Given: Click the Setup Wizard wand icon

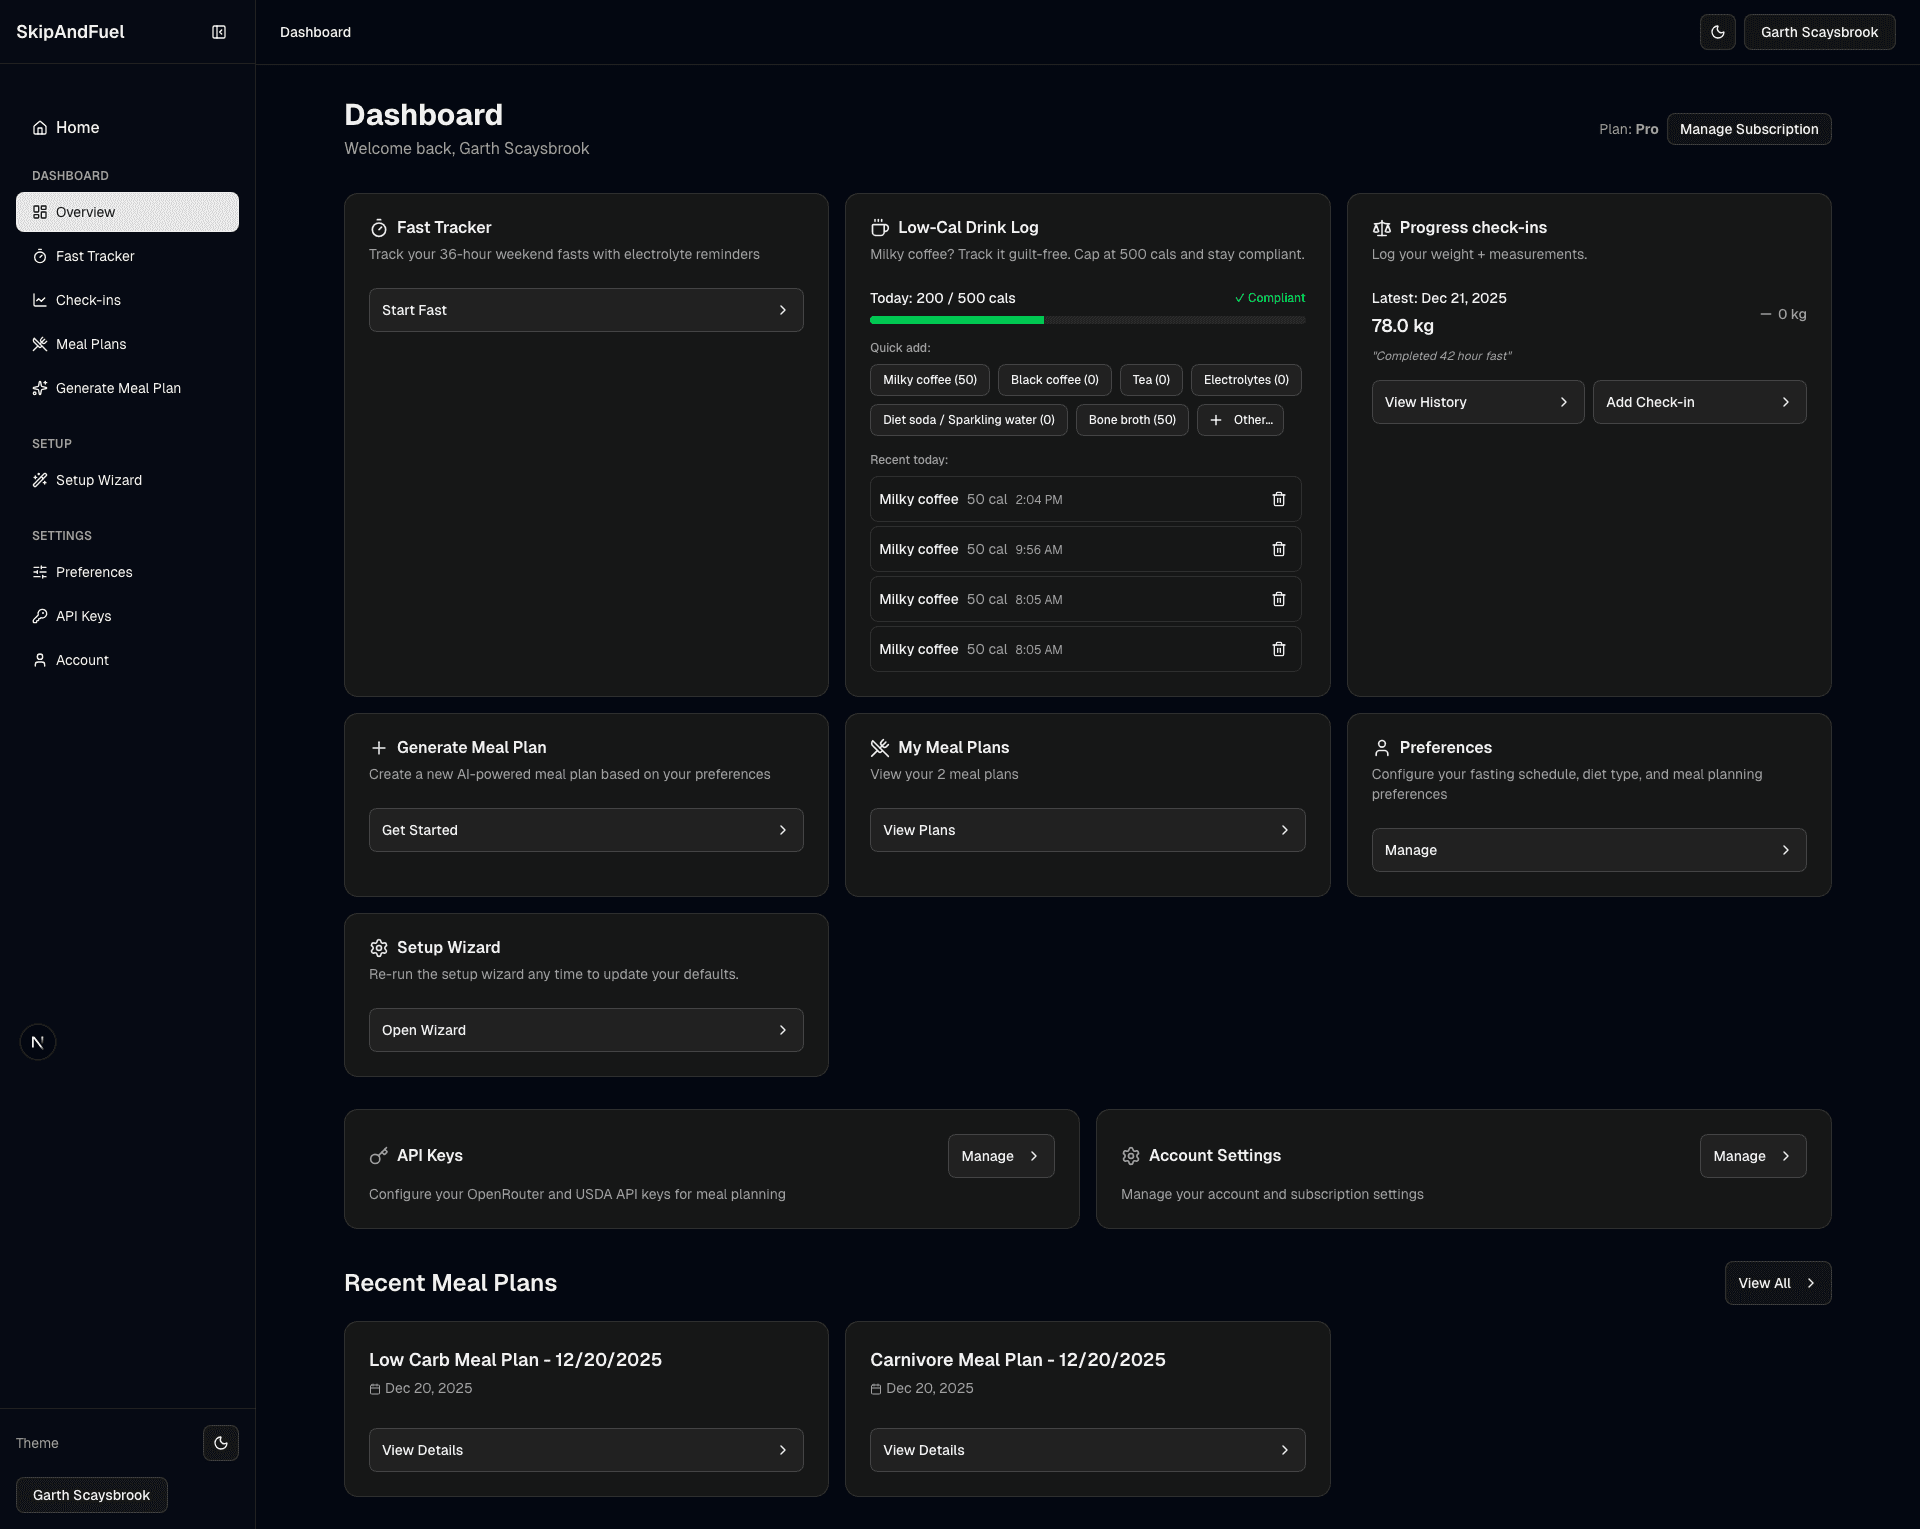Looking at the screenshot, I should (x=40, y=480).
